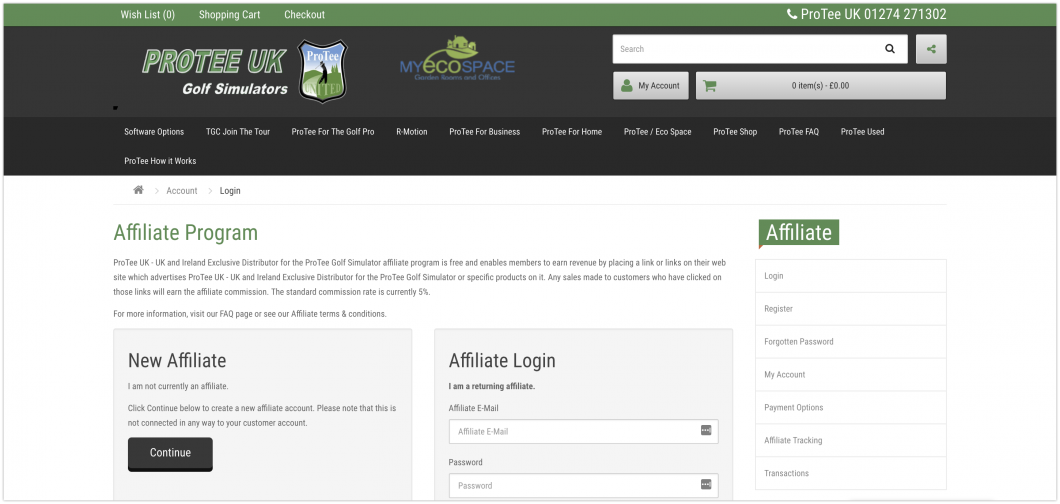
Task: Open Affiliate Tracking sidebar link
Action: pos(850,440)
